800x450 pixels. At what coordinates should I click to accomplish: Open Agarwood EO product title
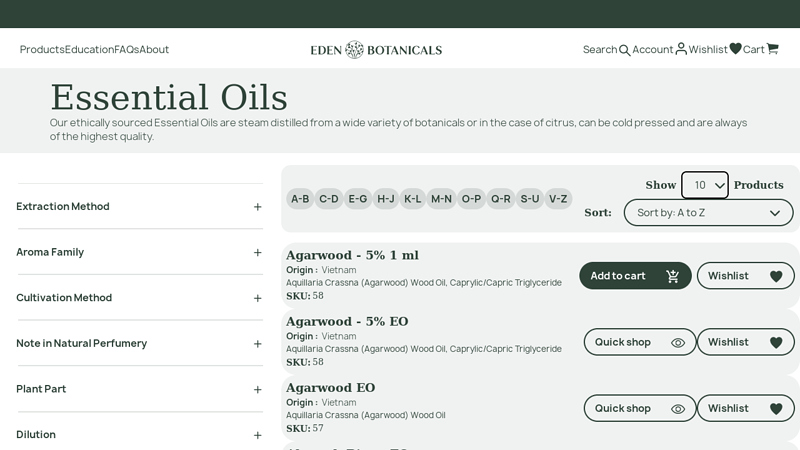(x=331, y=388)
